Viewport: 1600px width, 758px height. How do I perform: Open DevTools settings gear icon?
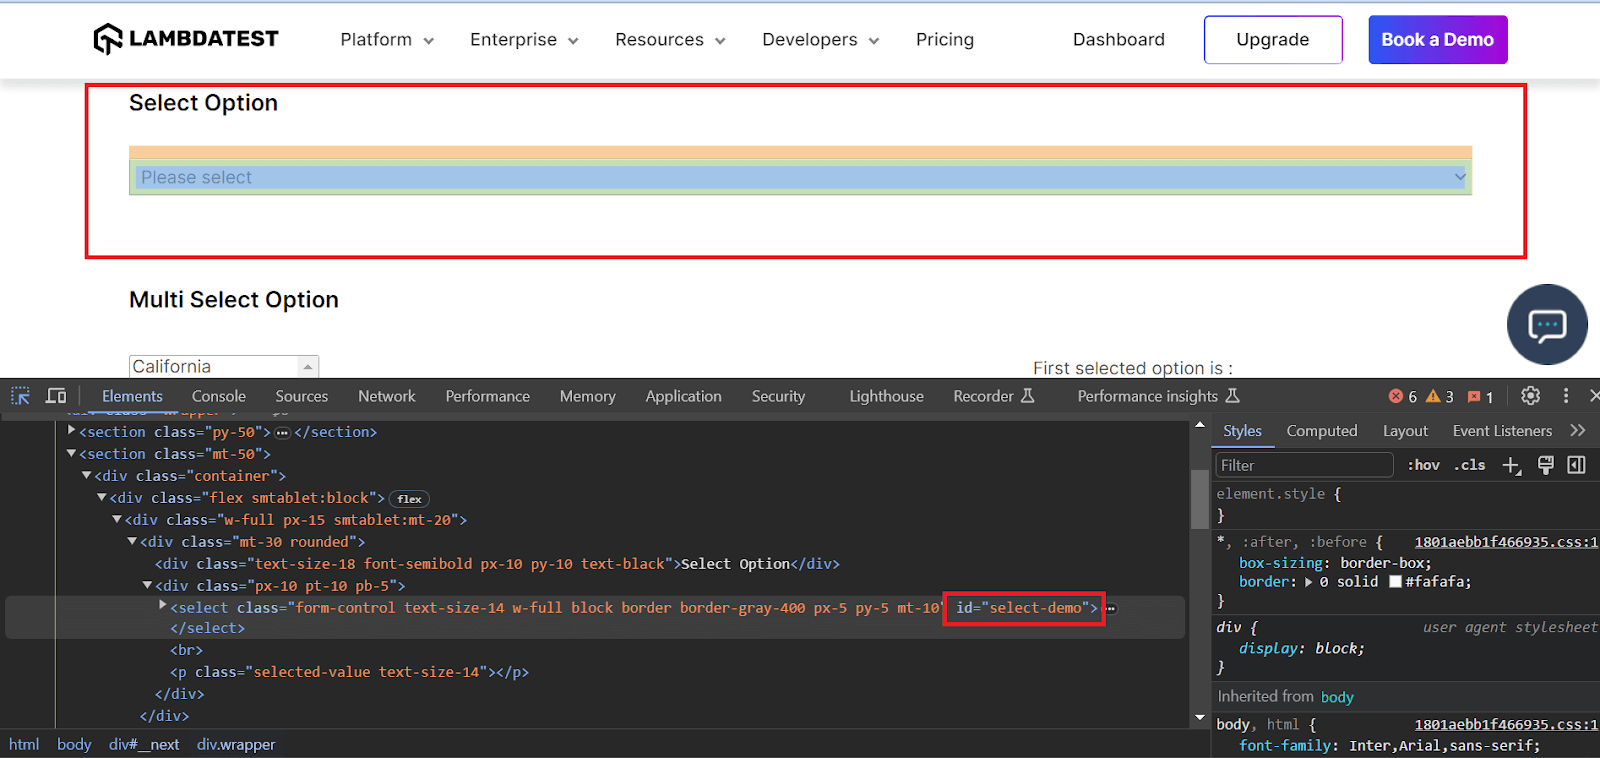pos(1530,396)
